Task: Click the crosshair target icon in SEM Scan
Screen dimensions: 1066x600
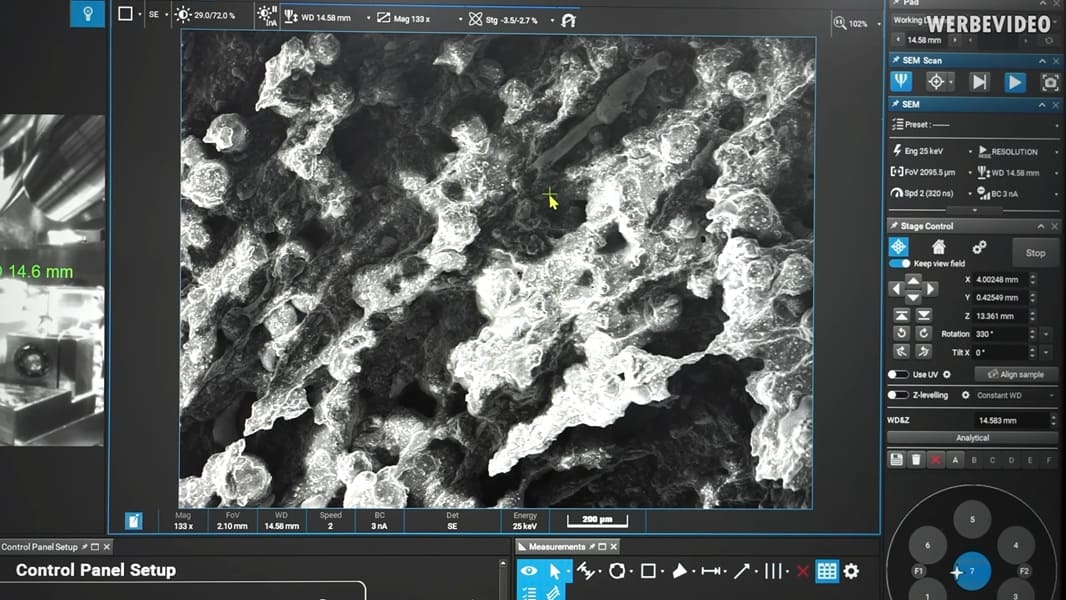Action: [x=936, y=82]
